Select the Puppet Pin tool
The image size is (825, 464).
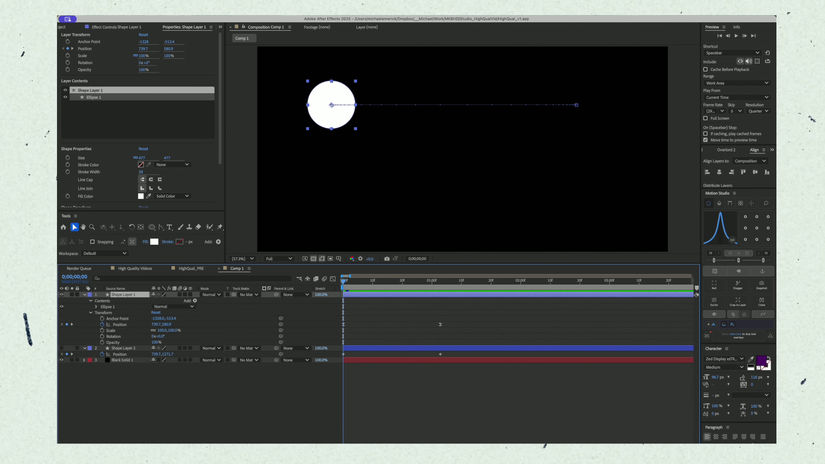click(x=219, y=227)
